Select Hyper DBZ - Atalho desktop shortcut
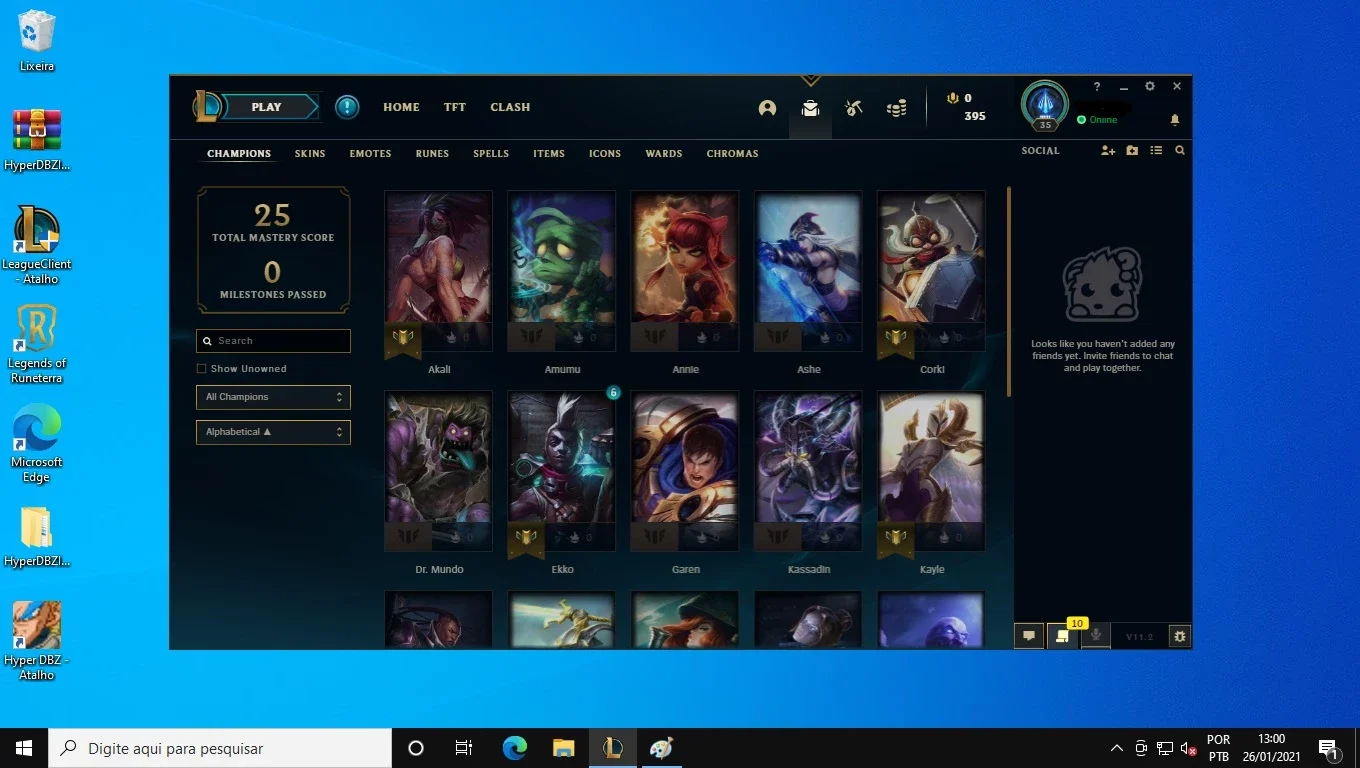The image size is (1360, 768). pos(37,641)
